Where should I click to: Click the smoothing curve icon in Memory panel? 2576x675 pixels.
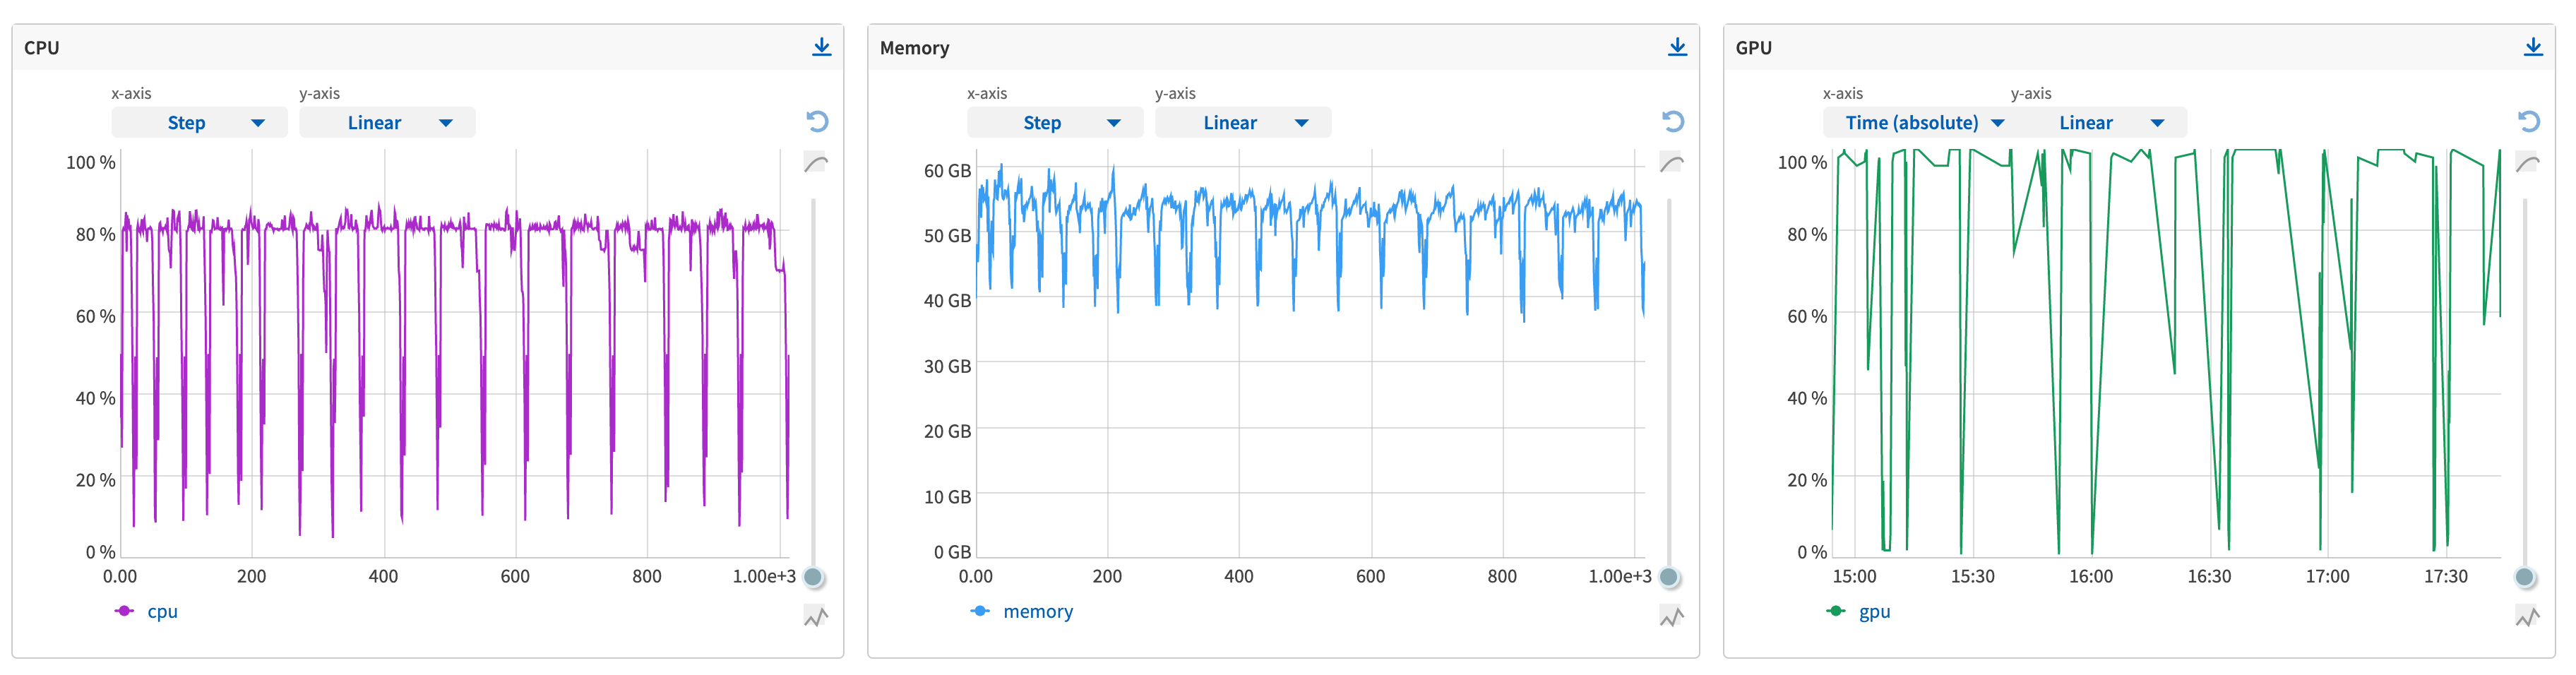[1672, 163]
